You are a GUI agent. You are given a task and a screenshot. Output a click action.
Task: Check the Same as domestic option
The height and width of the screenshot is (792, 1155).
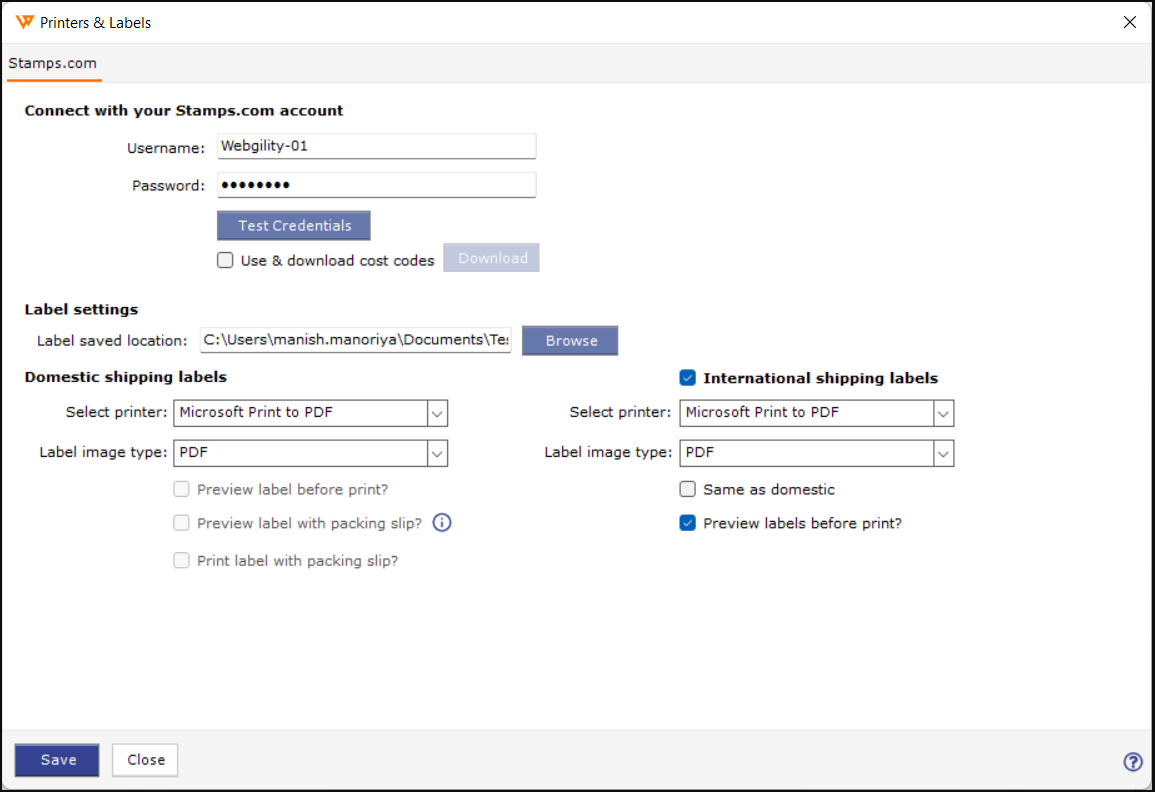[687, 490]
